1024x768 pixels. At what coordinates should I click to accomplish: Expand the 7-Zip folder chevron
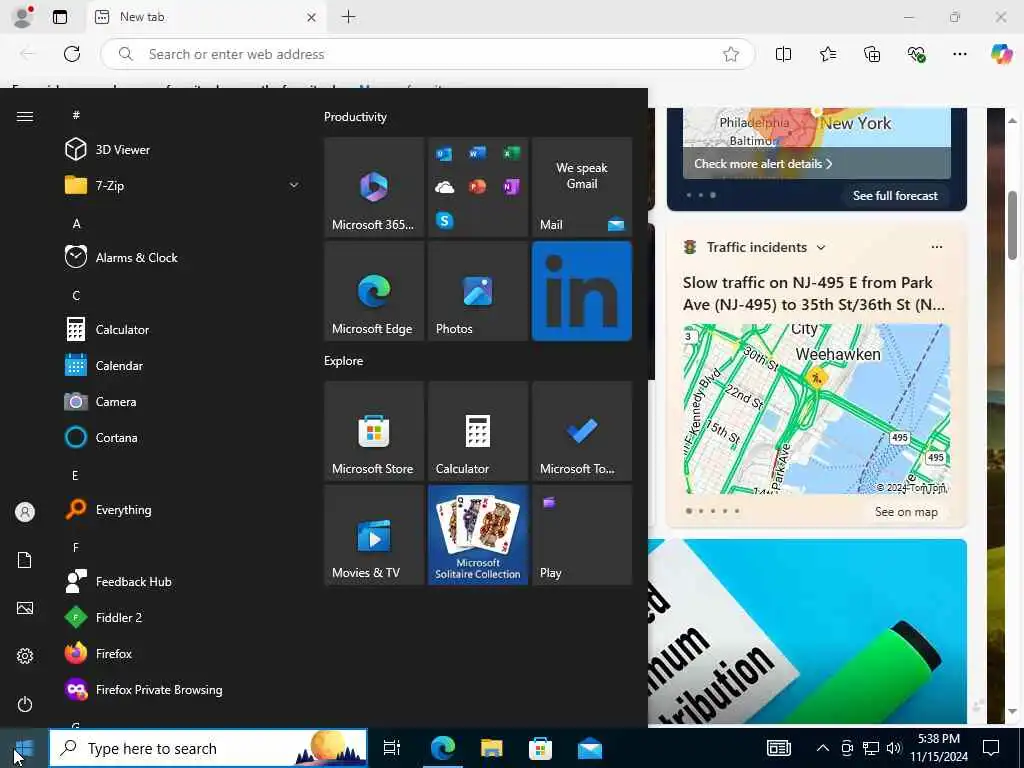[294, 185]
